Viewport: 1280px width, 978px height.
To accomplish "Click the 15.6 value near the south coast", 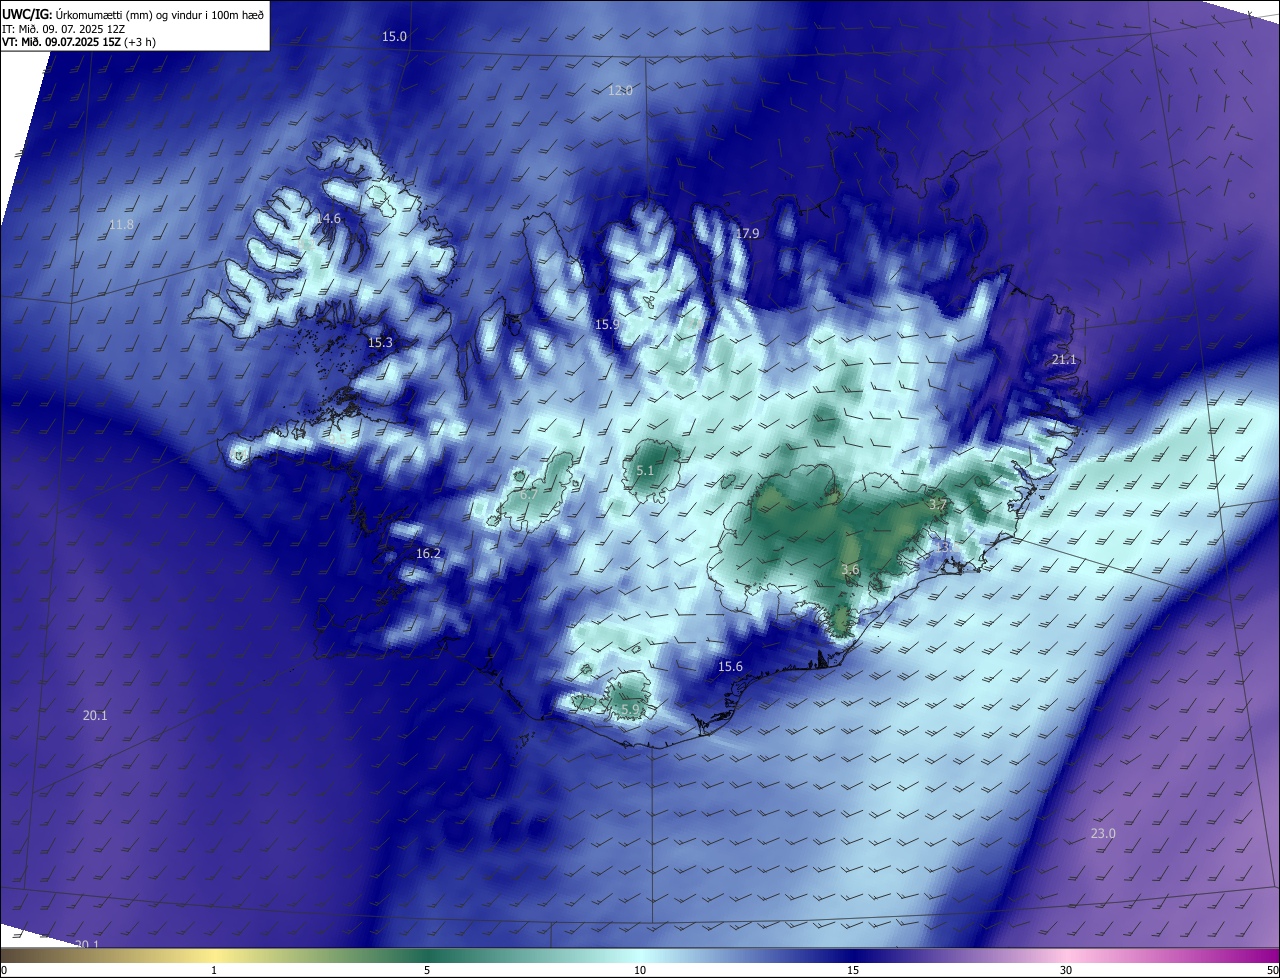I will (730, 666).
